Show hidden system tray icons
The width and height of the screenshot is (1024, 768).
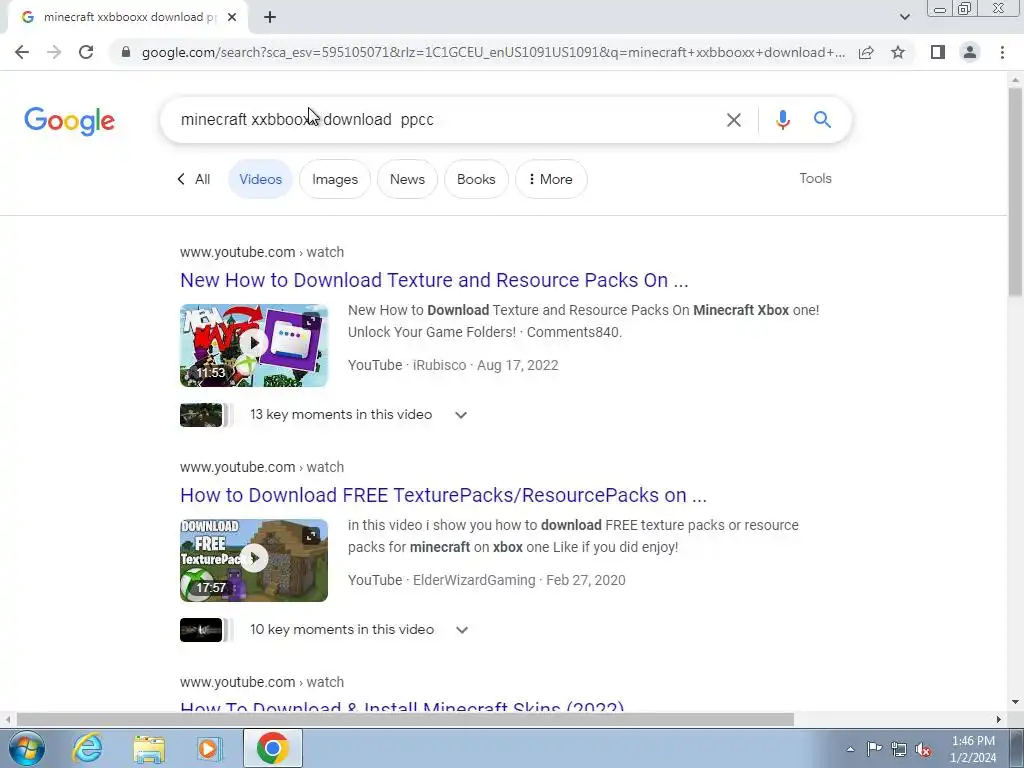(850, 749)
